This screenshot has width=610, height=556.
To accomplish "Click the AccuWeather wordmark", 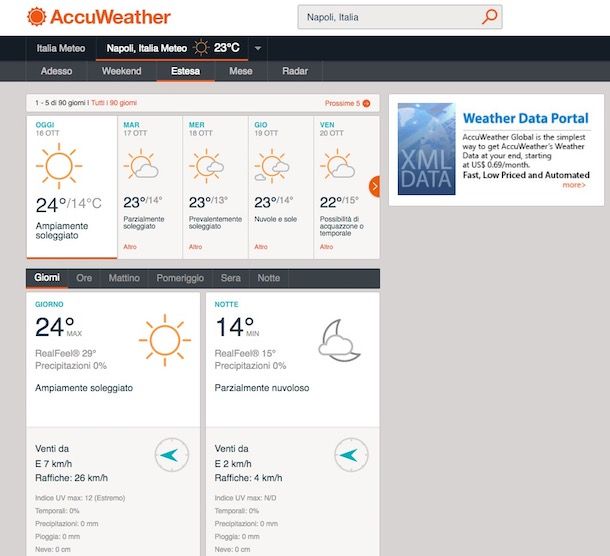I will coord(110,17).
